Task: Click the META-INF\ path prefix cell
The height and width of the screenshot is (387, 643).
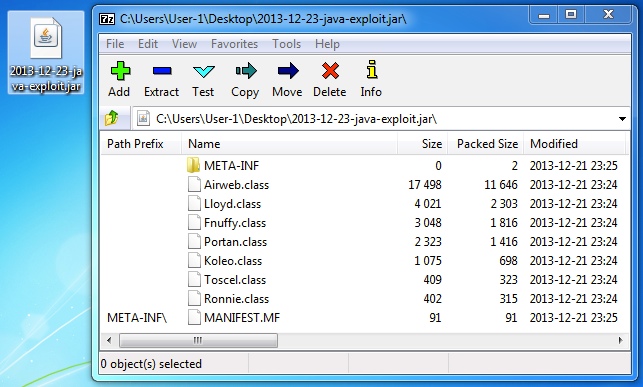Action: coord(137,318)
